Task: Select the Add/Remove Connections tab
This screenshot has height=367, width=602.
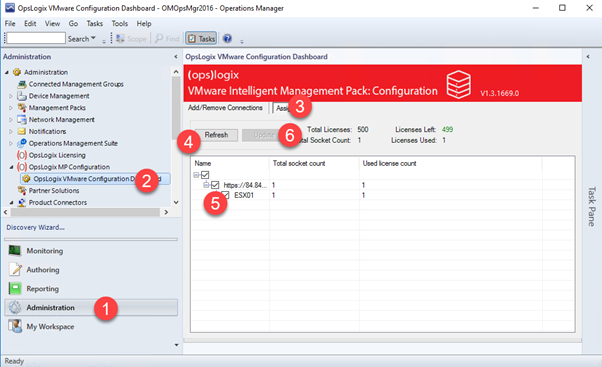Action: pos(225,108)
